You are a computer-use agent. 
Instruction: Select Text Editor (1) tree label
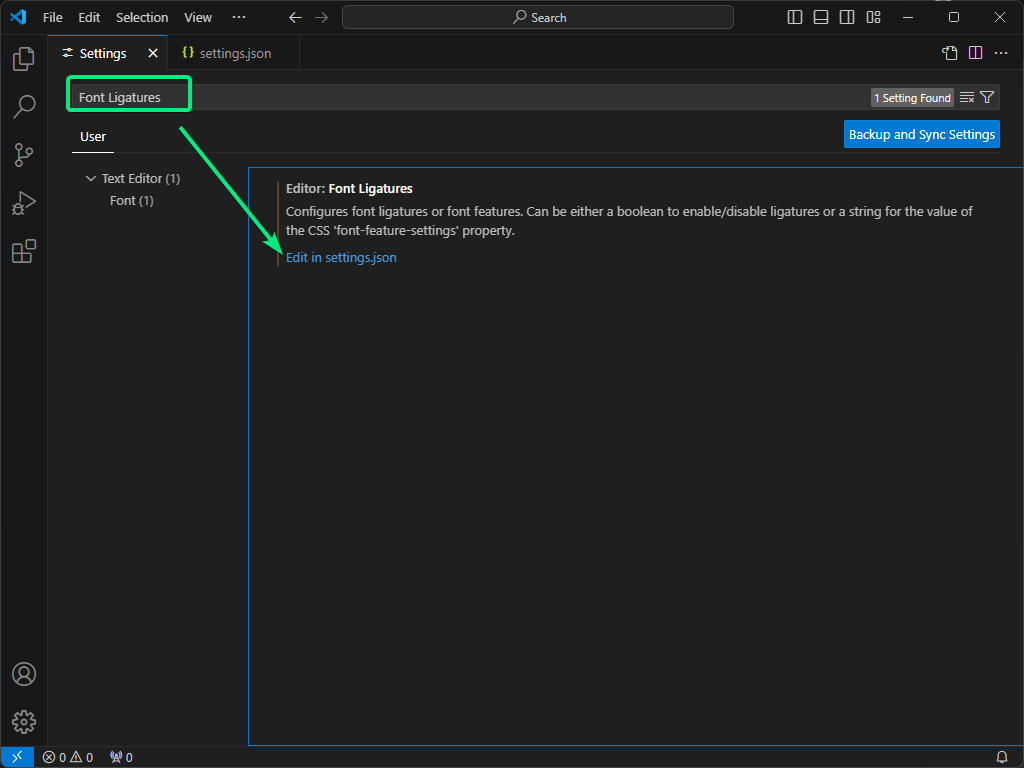coord(140,178)
